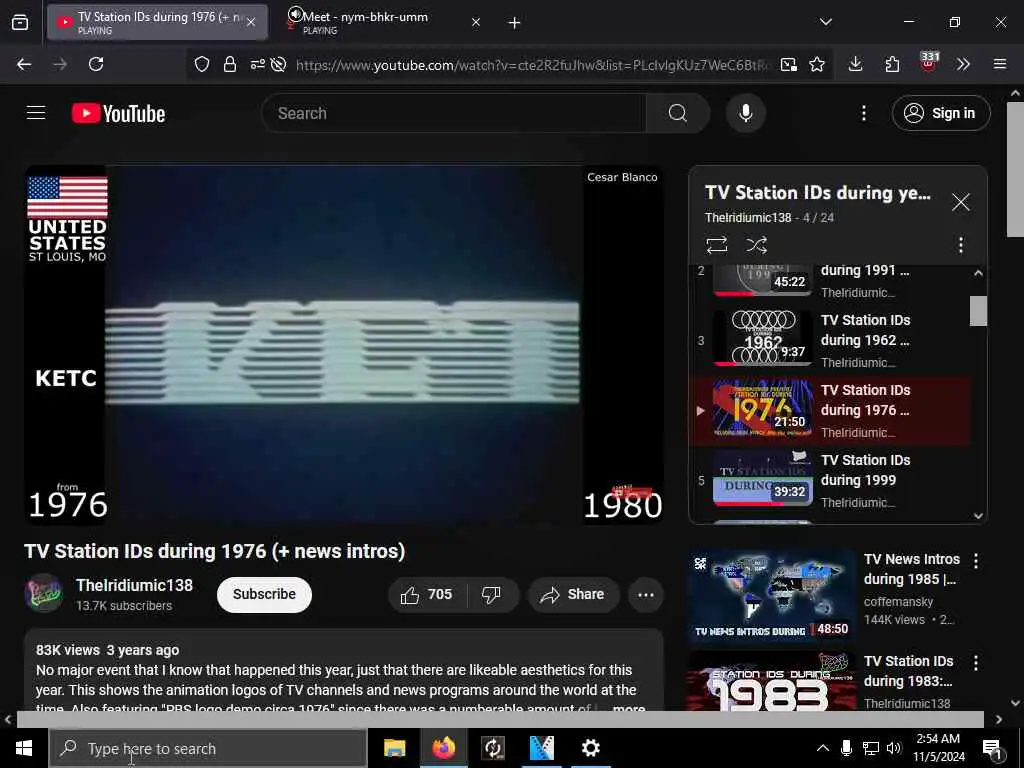Bookmark this page with the star icon

point(817,64)
